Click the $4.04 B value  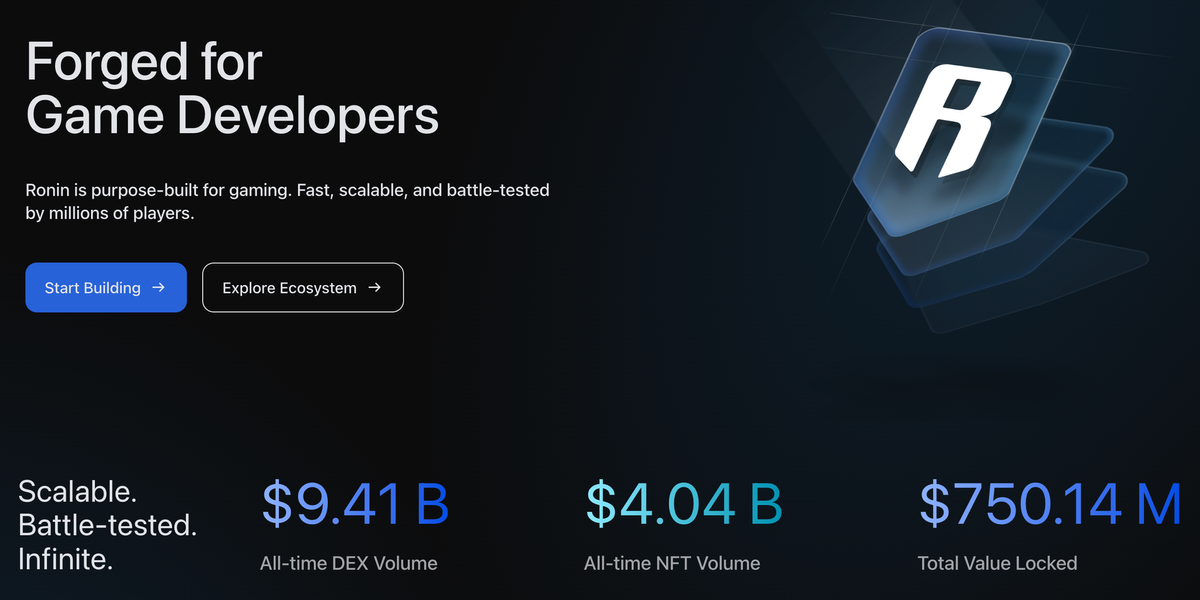click(684, 505)
